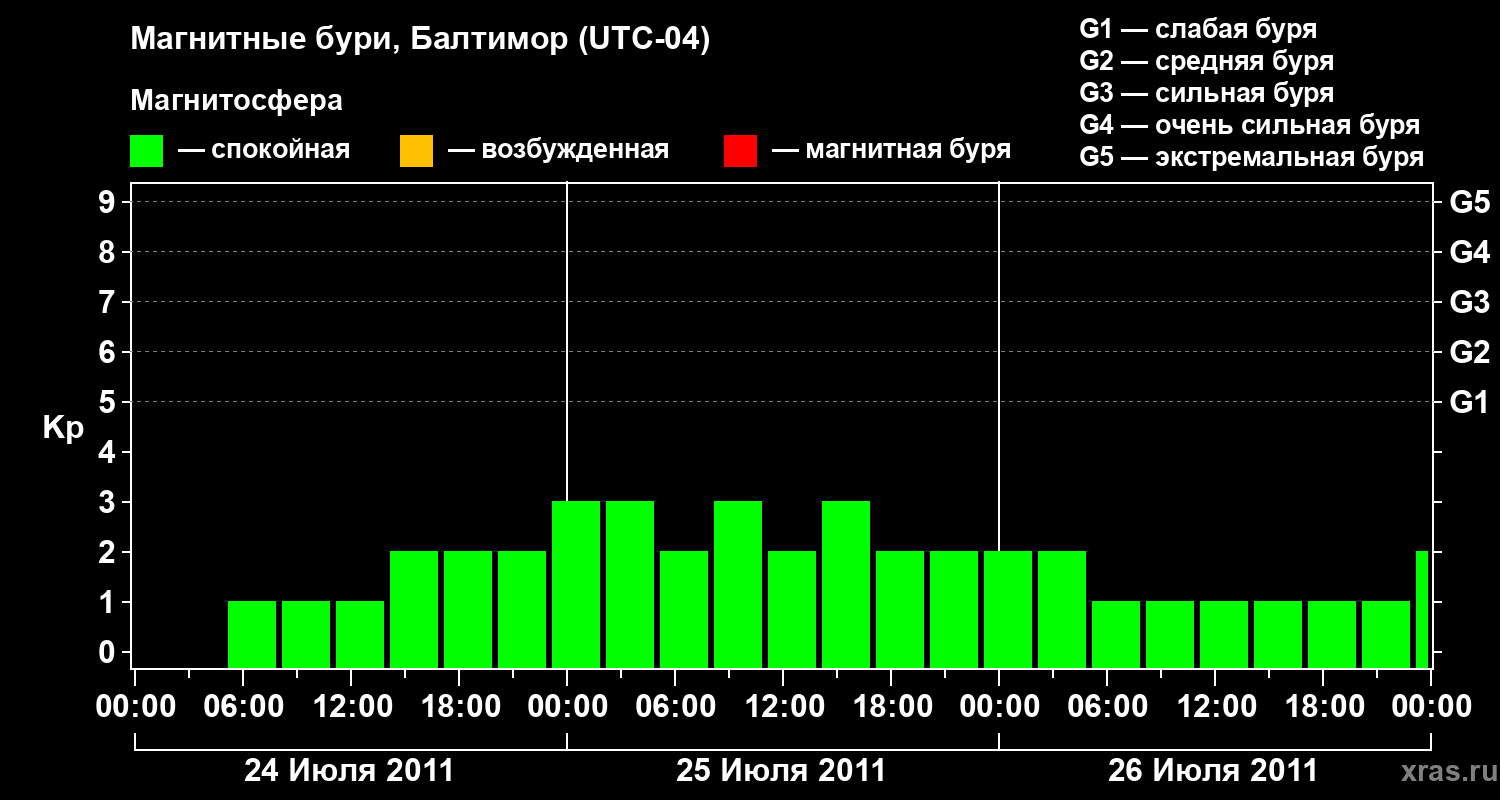Click the Kp 1 bar above 18:00, 26 July

pos(1332,634)
